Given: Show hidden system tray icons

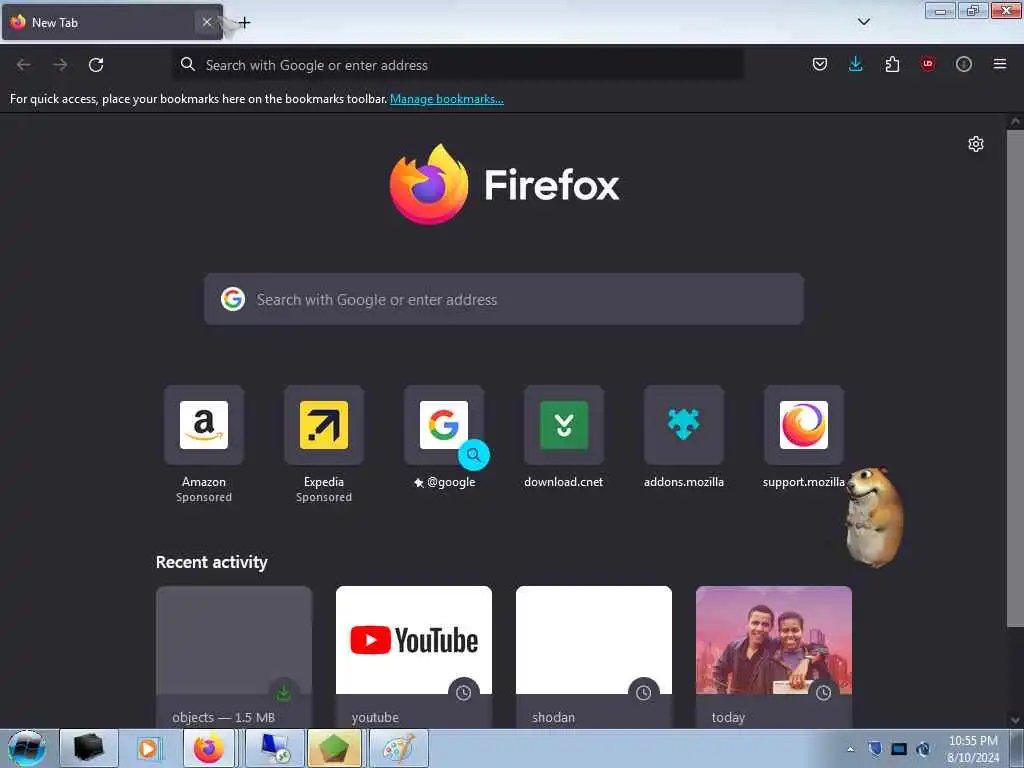Looking at the screenshot, I should tap(850, 749).
